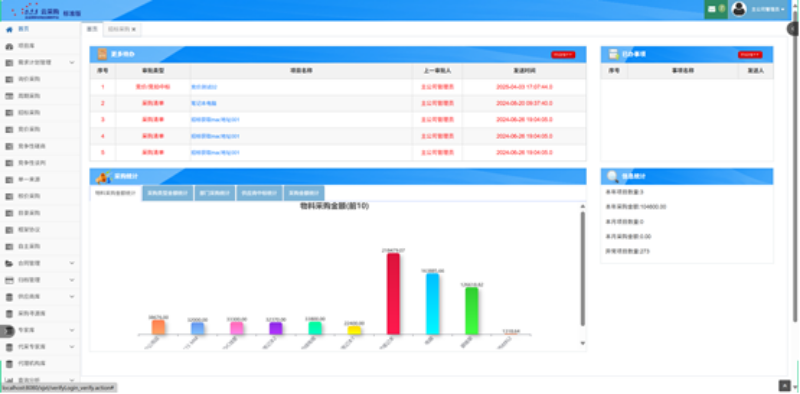The width and height of the screenshot is (800, 394).
Task: Click the orange chart bar
Action: coord(158,328)
